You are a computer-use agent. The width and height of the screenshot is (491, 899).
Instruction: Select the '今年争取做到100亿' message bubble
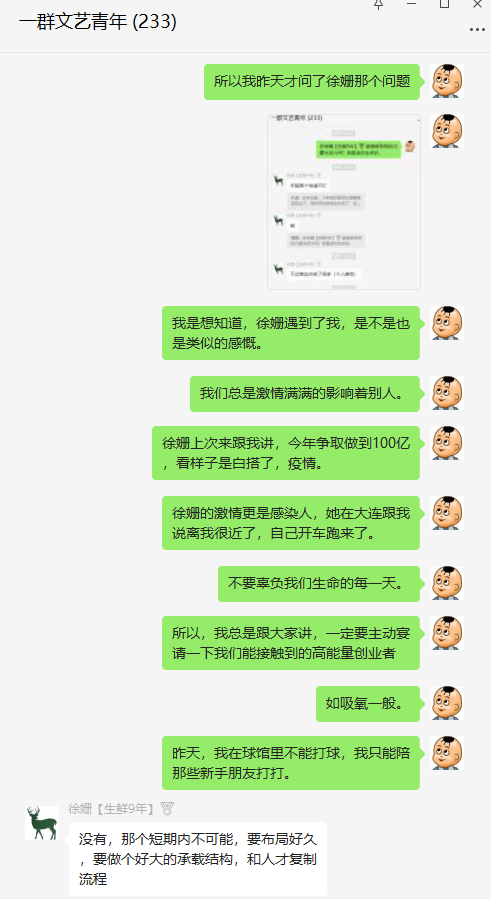click(x=286, y=453)
